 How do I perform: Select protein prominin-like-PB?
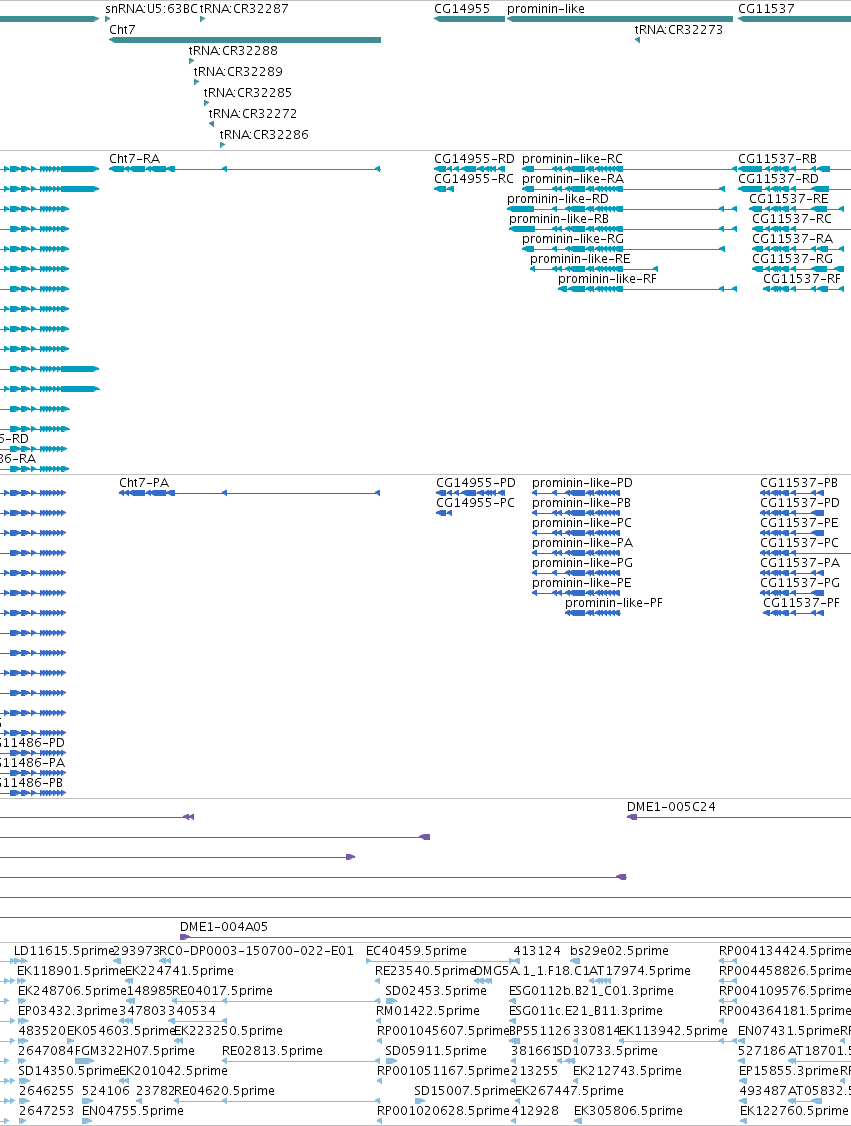[x=582, y=503]
